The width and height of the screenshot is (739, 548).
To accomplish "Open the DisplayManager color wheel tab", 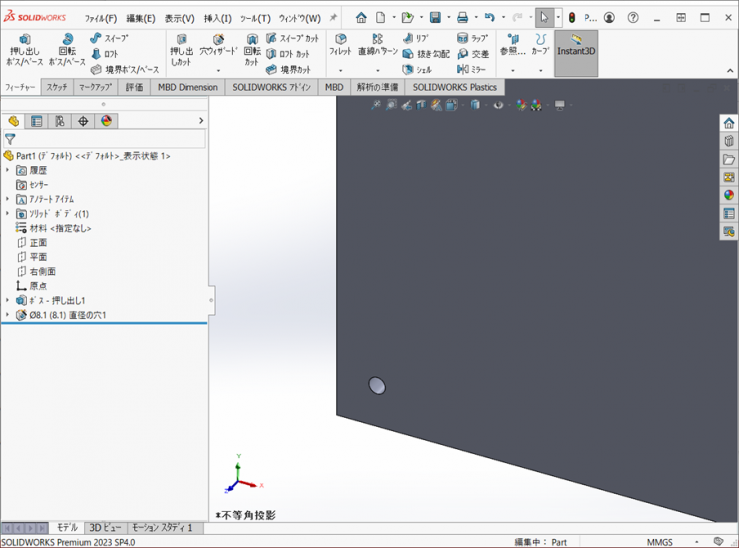I will point(106,121).
